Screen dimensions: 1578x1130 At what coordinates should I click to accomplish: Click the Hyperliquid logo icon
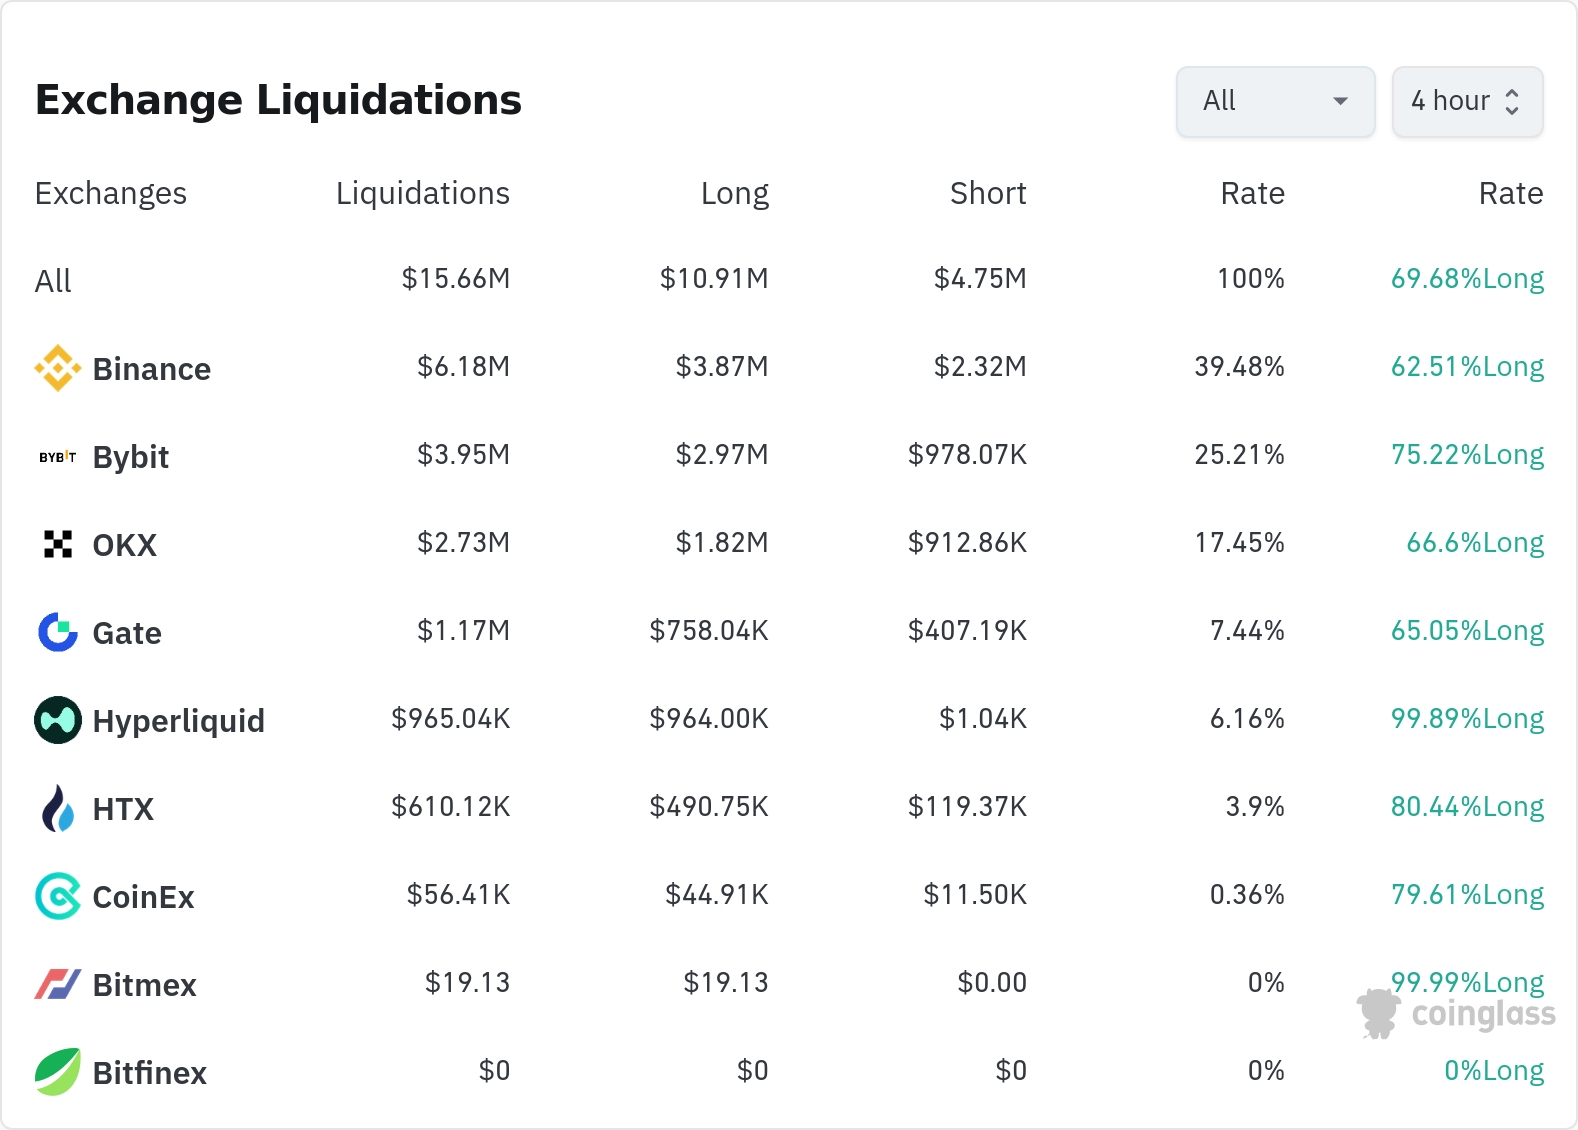click(58, 720)
